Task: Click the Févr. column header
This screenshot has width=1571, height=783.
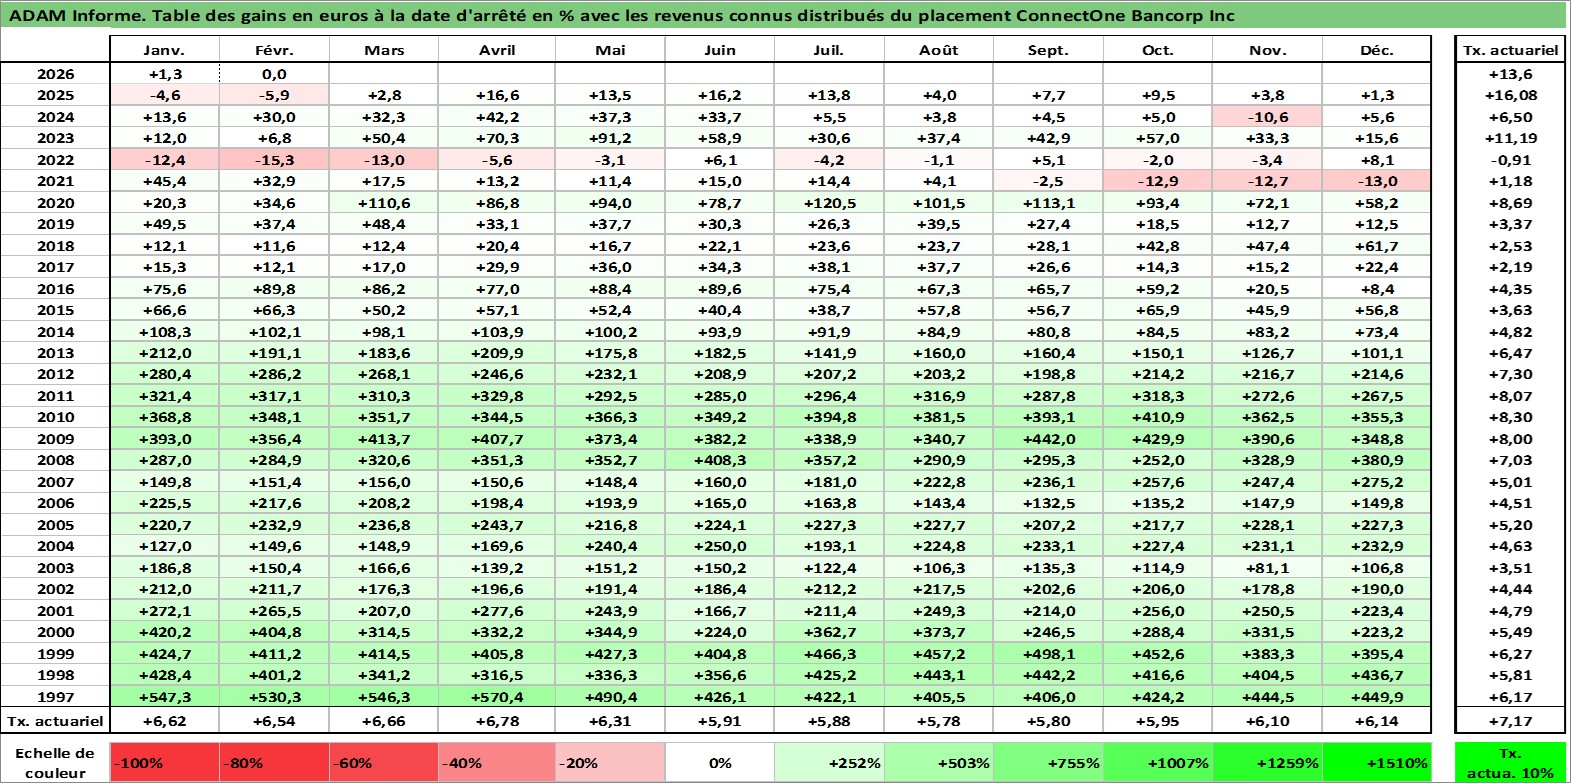Action: [274, 50]
